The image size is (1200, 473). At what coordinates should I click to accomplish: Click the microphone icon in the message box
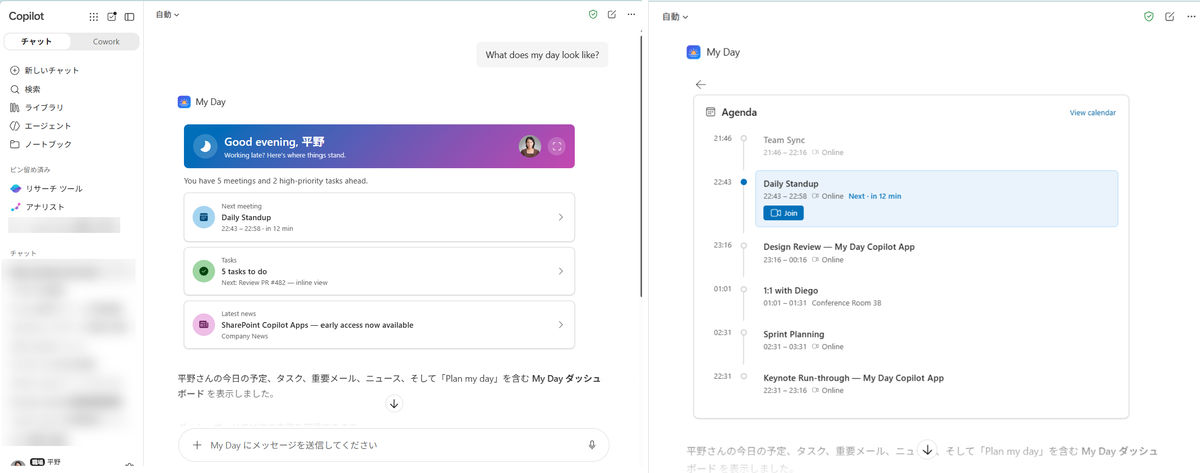592,445
